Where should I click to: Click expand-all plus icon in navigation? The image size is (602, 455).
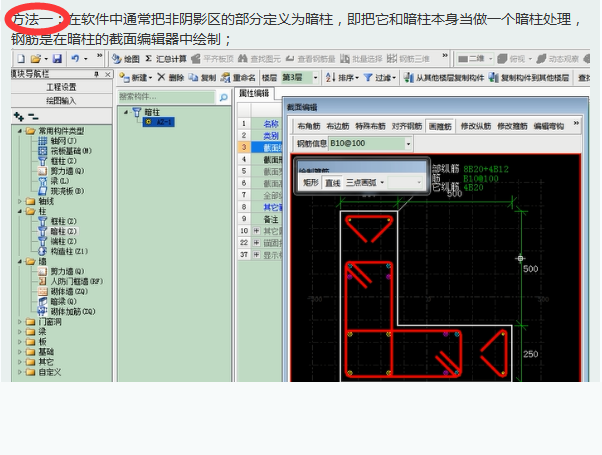click(x=19, y=116)
